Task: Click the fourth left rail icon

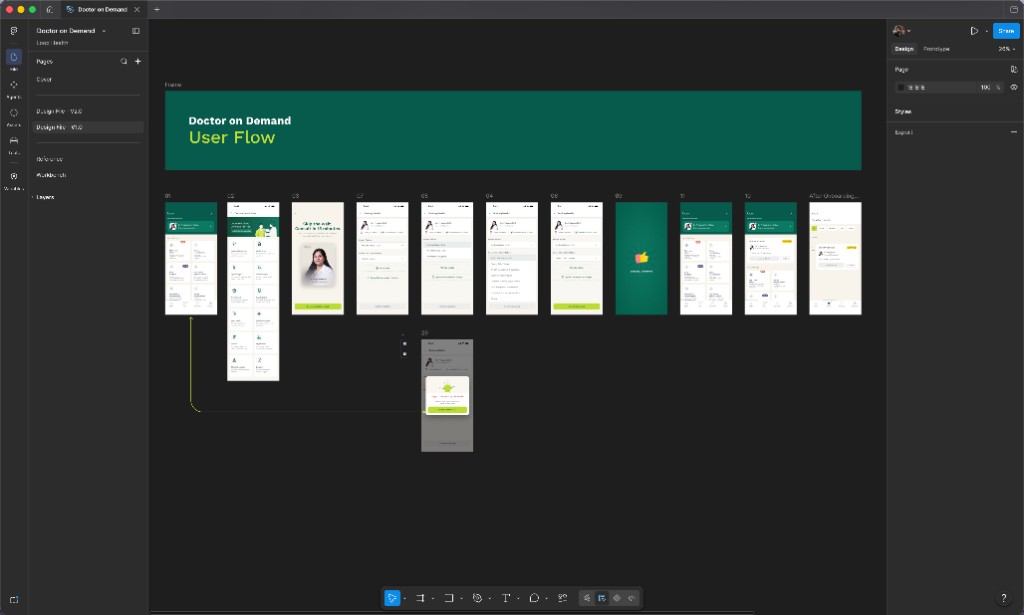Action: click(14, 140)
